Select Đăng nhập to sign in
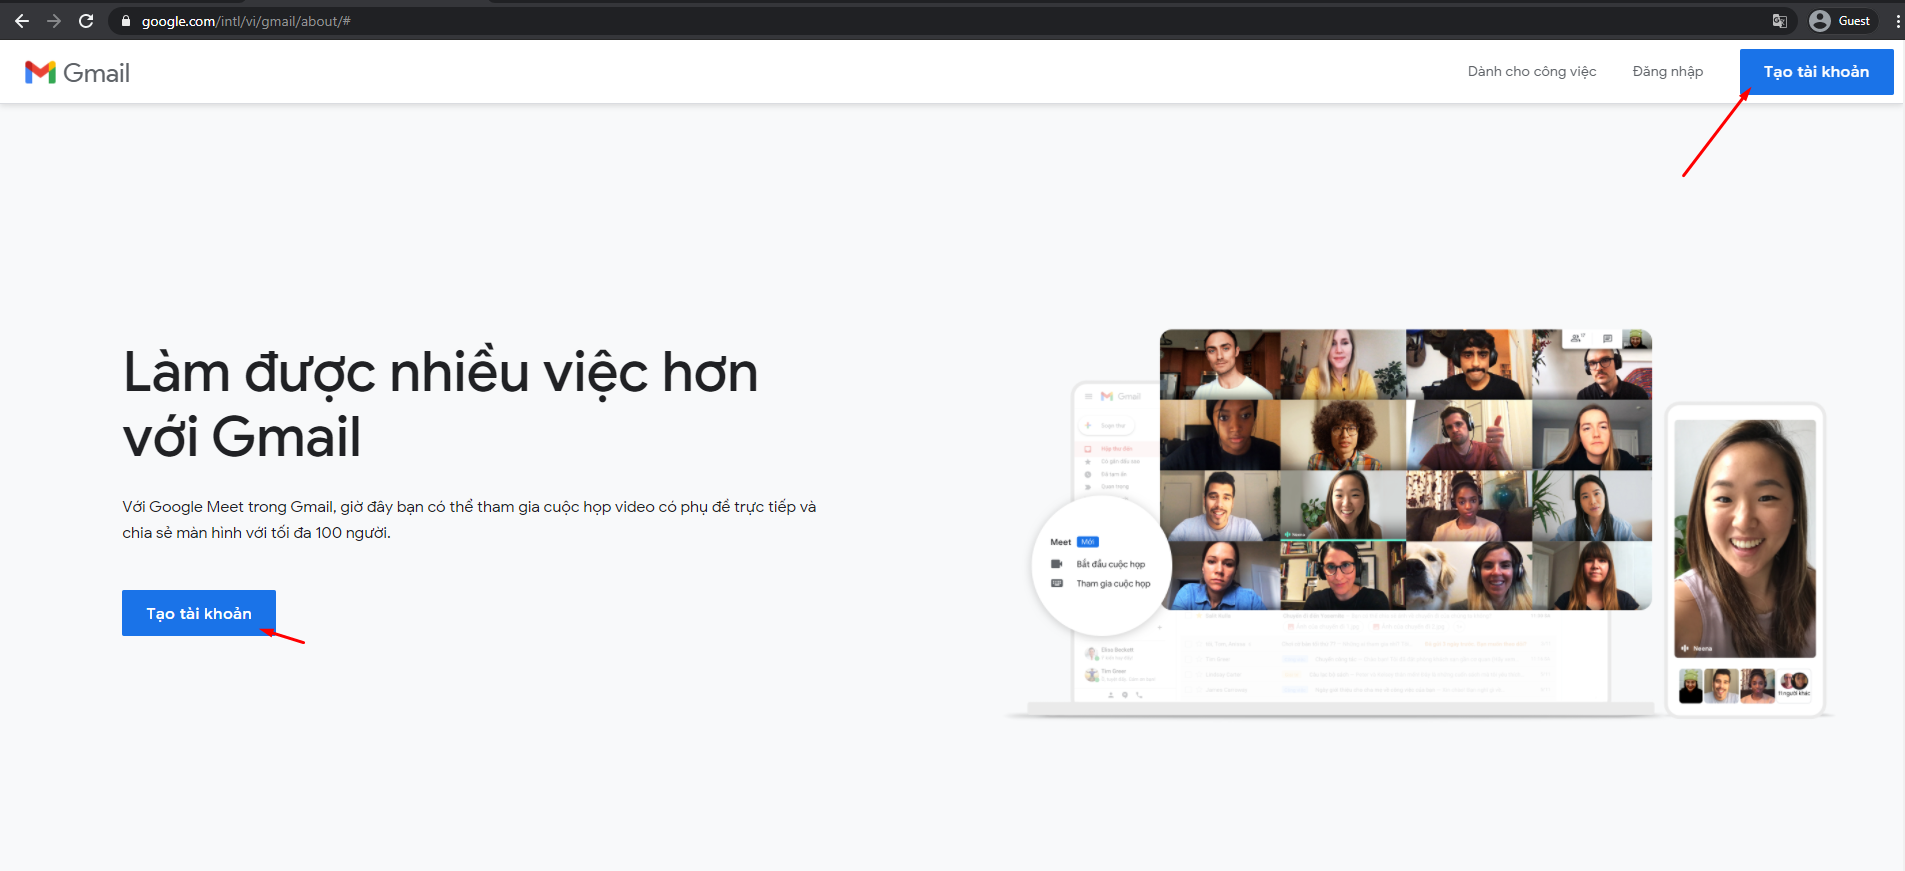This screenshot has height=871, width=1905. 1667,72
